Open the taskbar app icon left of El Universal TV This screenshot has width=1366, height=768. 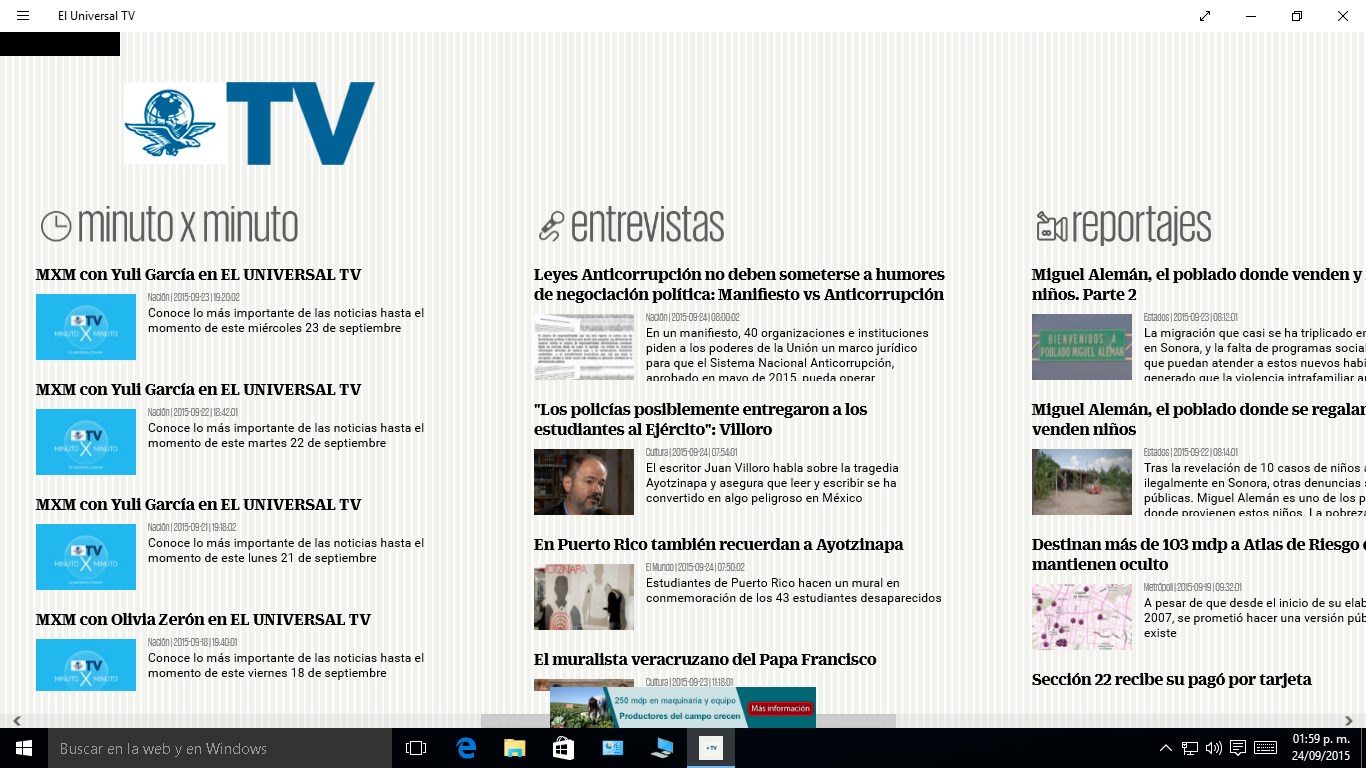coord(662,748)
